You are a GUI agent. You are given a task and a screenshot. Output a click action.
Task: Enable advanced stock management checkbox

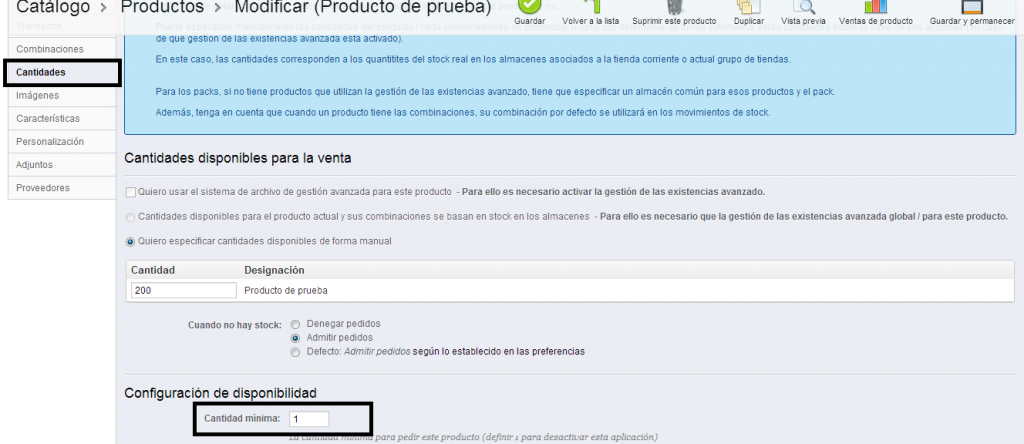(x=130, y=192)
